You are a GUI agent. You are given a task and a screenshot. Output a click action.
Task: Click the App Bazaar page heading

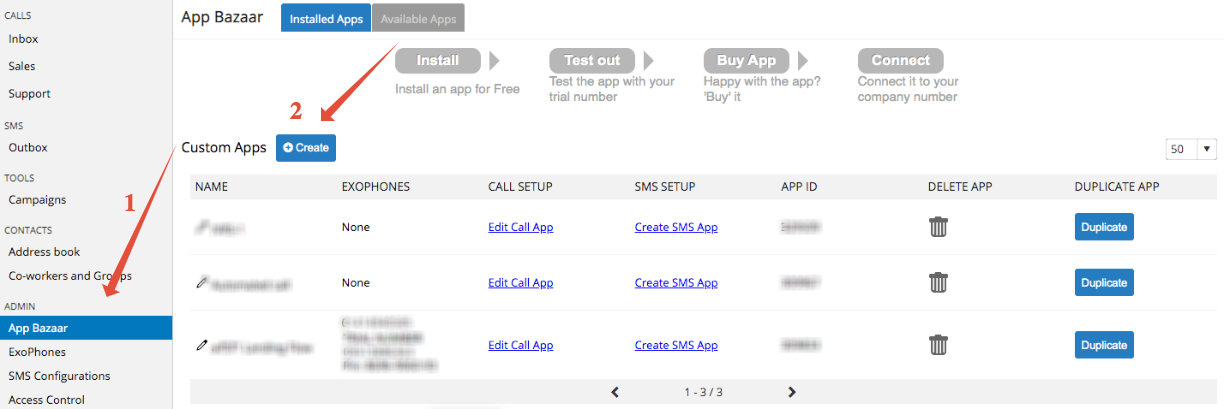click(x=222, y=16)
